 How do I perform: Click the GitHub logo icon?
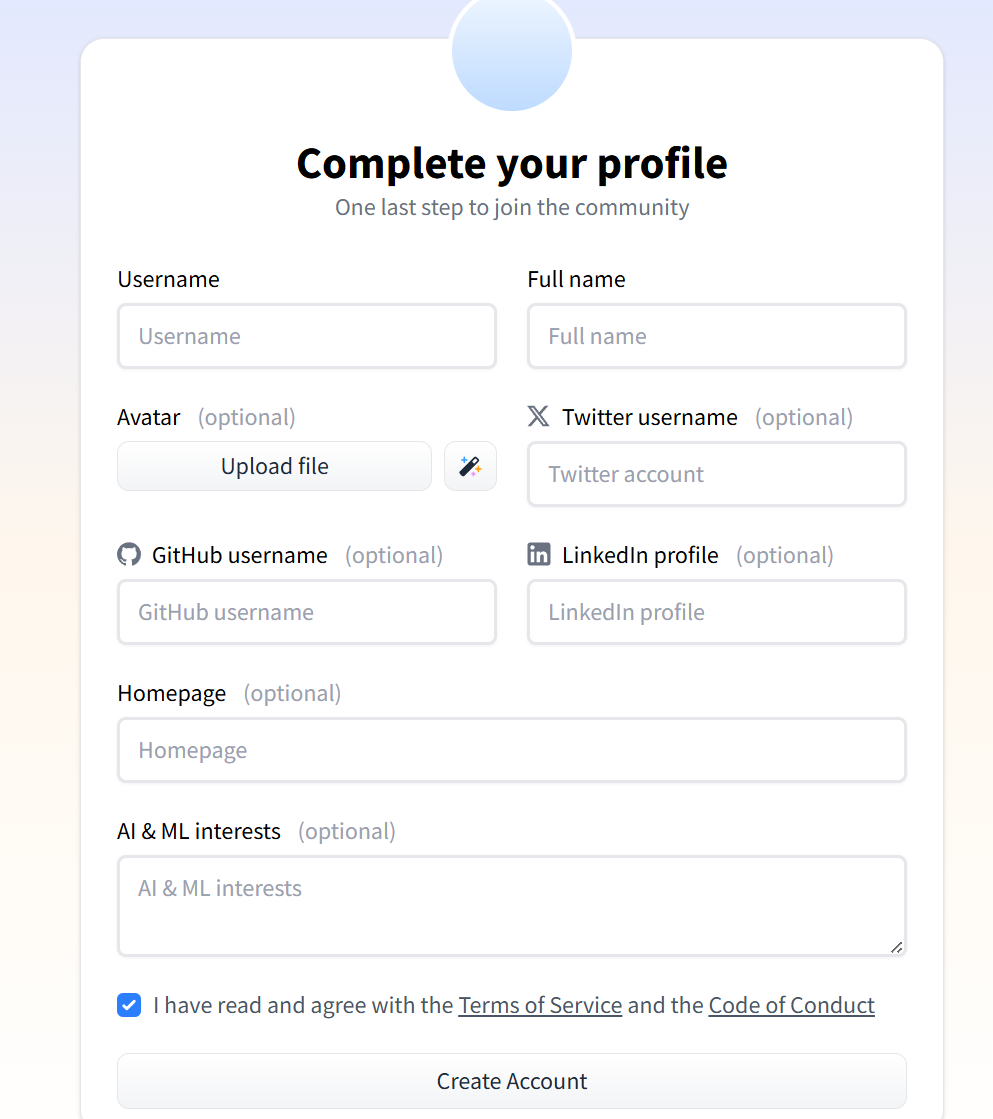tap(129, 554)
